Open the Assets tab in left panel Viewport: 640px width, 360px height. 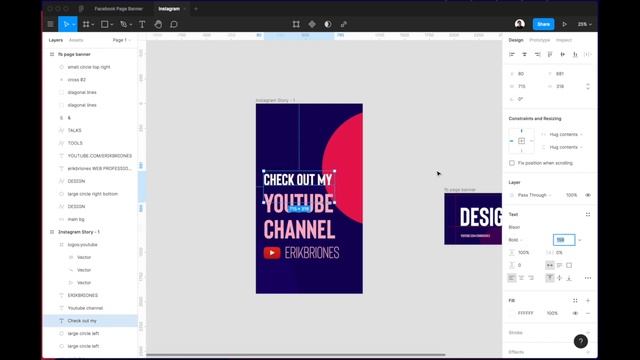click(76, 40)
